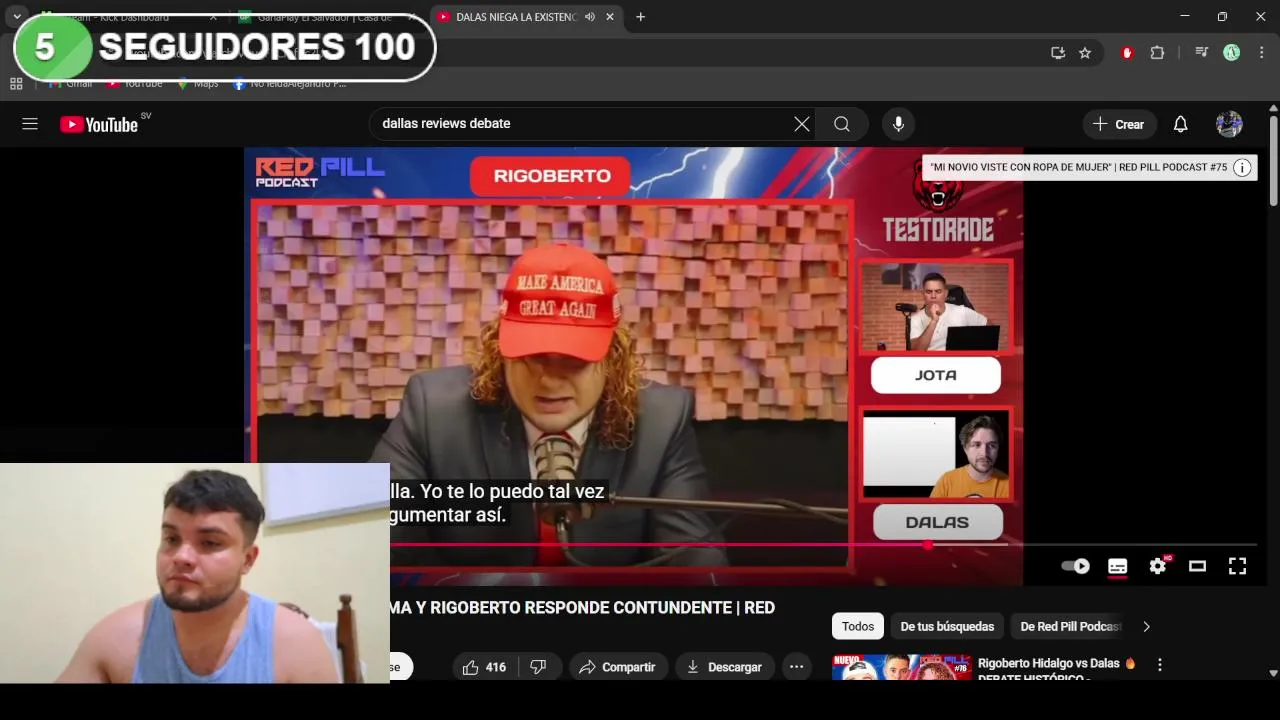Open video settings gear
This screenshot has width=1280, height=720.
1157,566
